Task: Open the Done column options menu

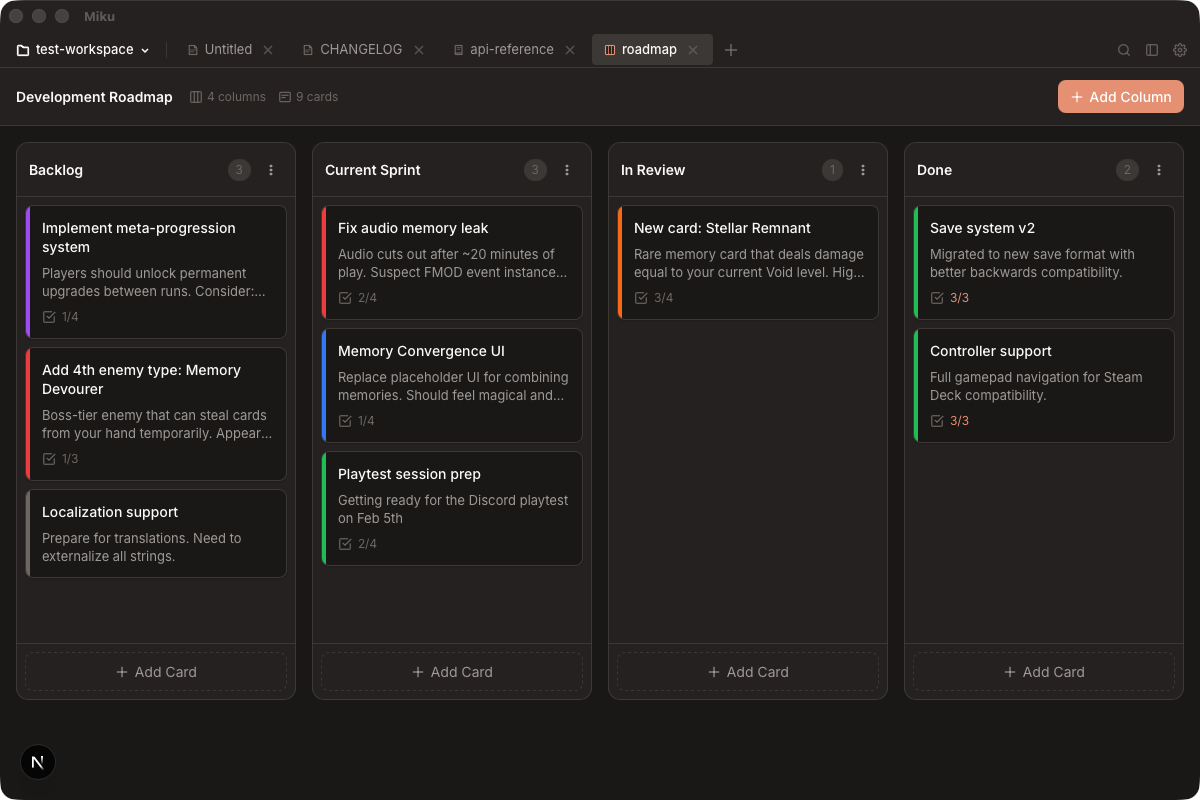Action: [x=1159, y=170]
